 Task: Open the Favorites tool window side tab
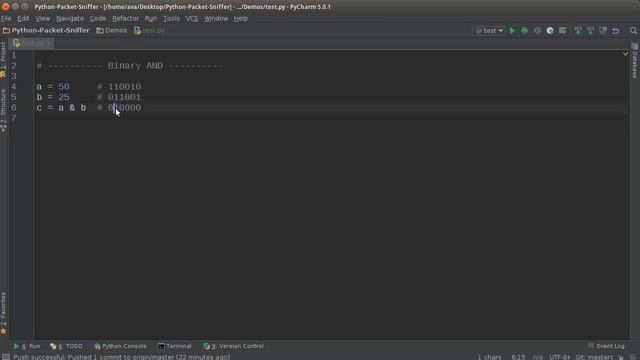(3, 313)
